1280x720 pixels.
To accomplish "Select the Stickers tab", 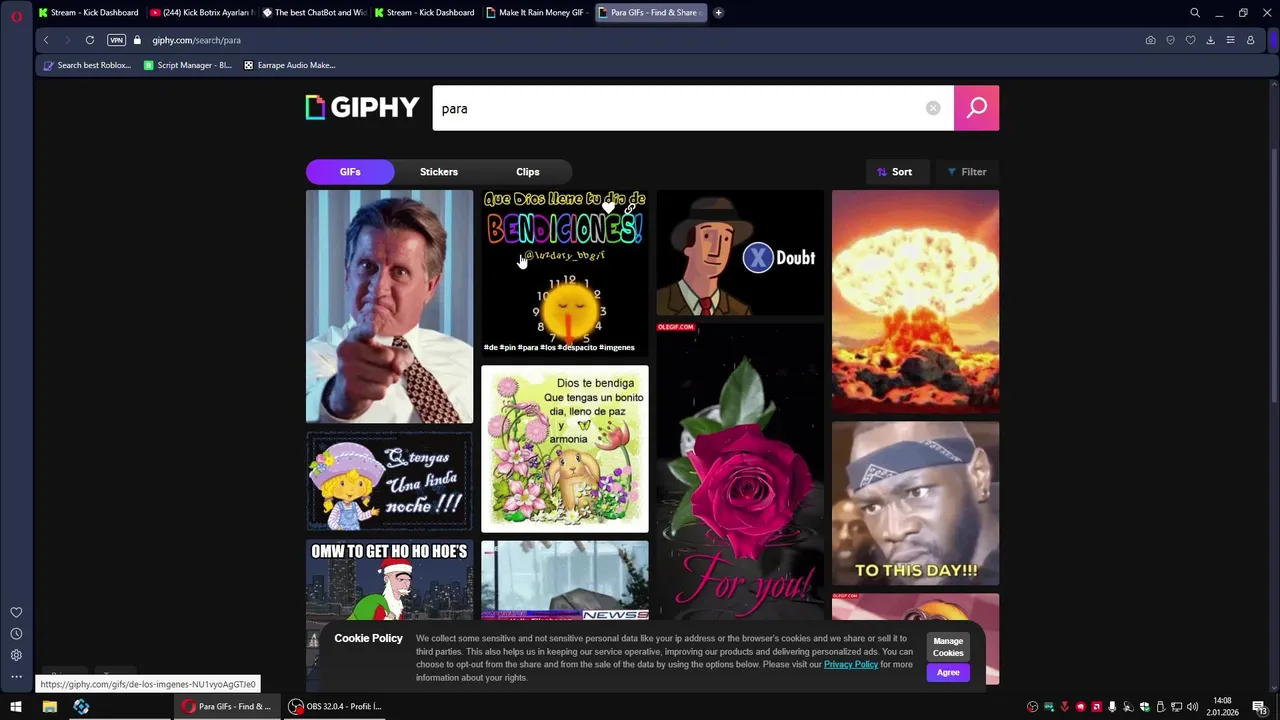I will pos(439,172).
